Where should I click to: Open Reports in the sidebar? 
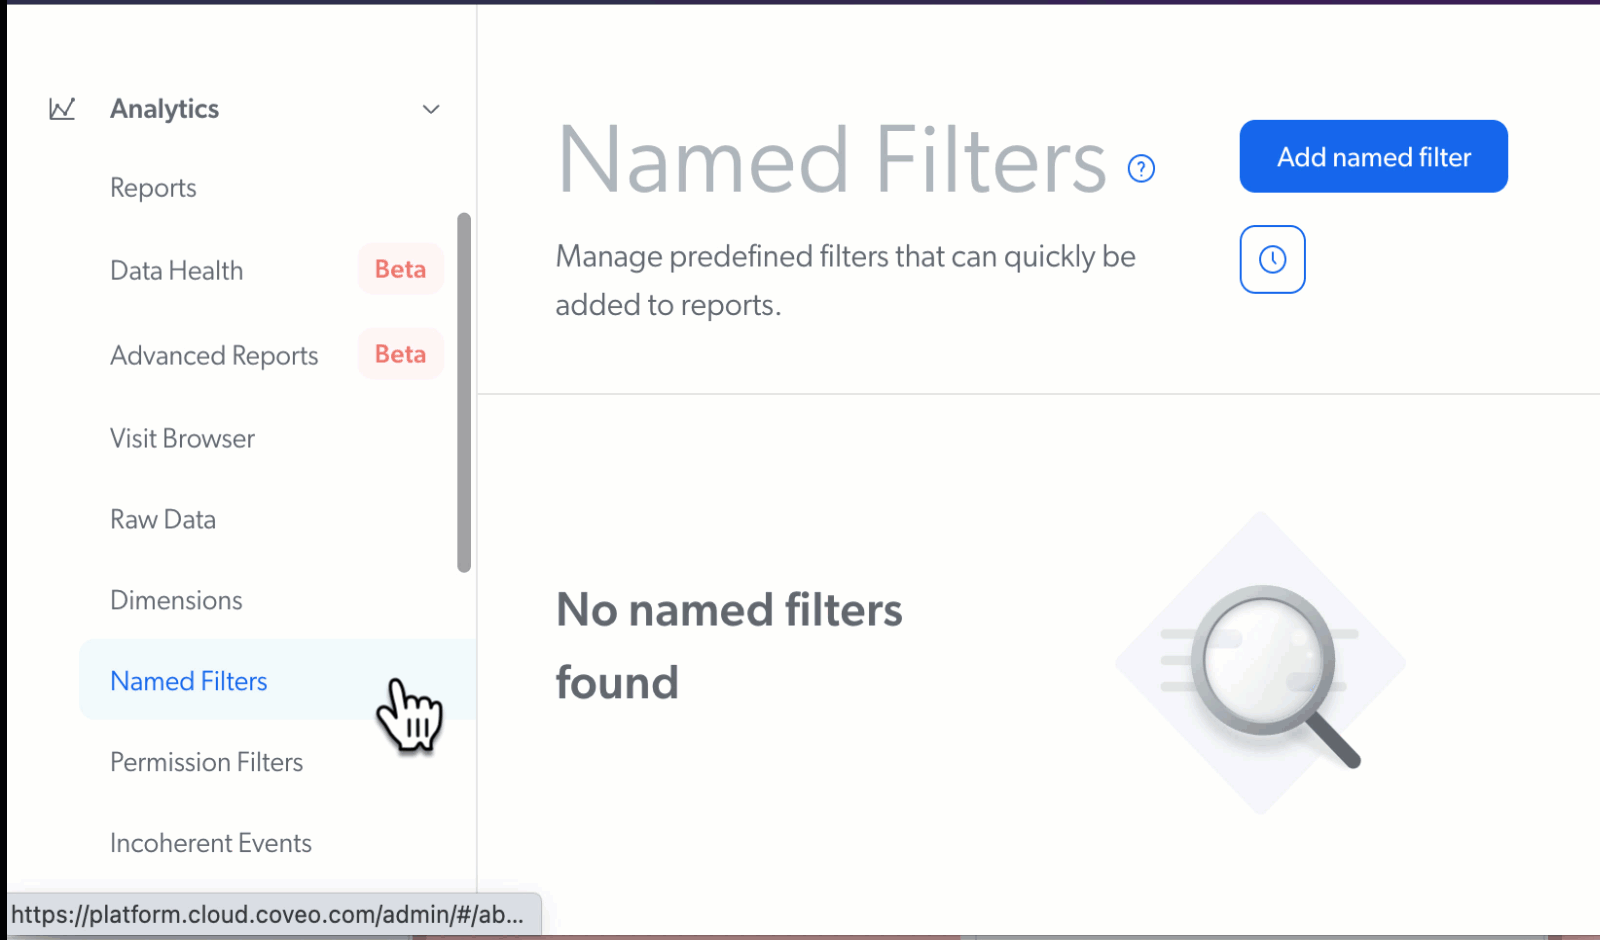tap(153, 188)
